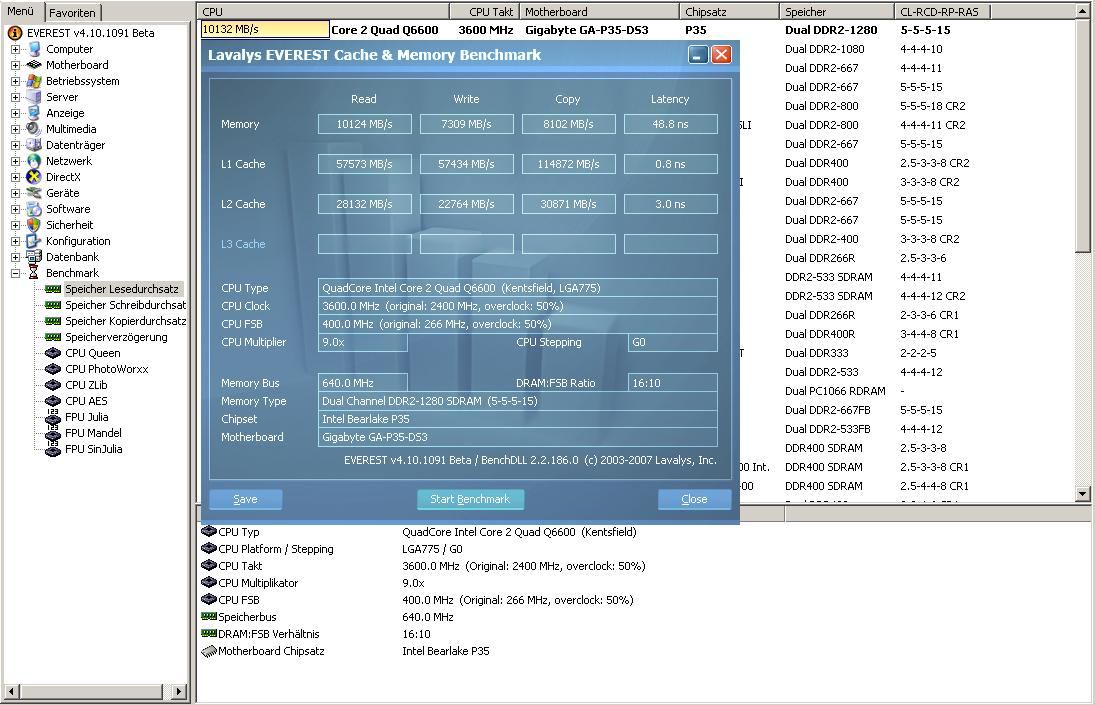Expand the Computer tree node
The width and height of the screenshot is (1095, 705).
(x=15, y=49)
